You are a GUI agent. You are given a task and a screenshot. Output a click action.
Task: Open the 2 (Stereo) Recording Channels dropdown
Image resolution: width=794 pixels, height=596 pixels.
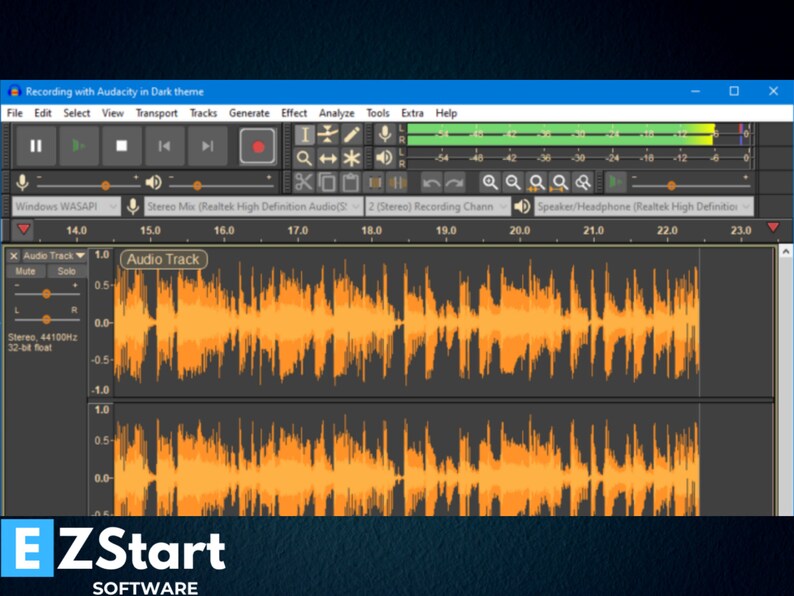tap(438, 207)
